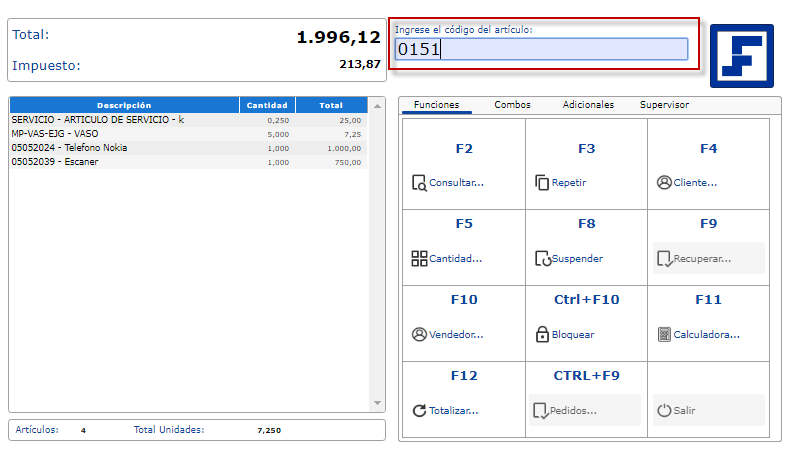The image size is (806, 473).
Task: Click the Vendedor person icon
Action: click(x=419, y=334)
